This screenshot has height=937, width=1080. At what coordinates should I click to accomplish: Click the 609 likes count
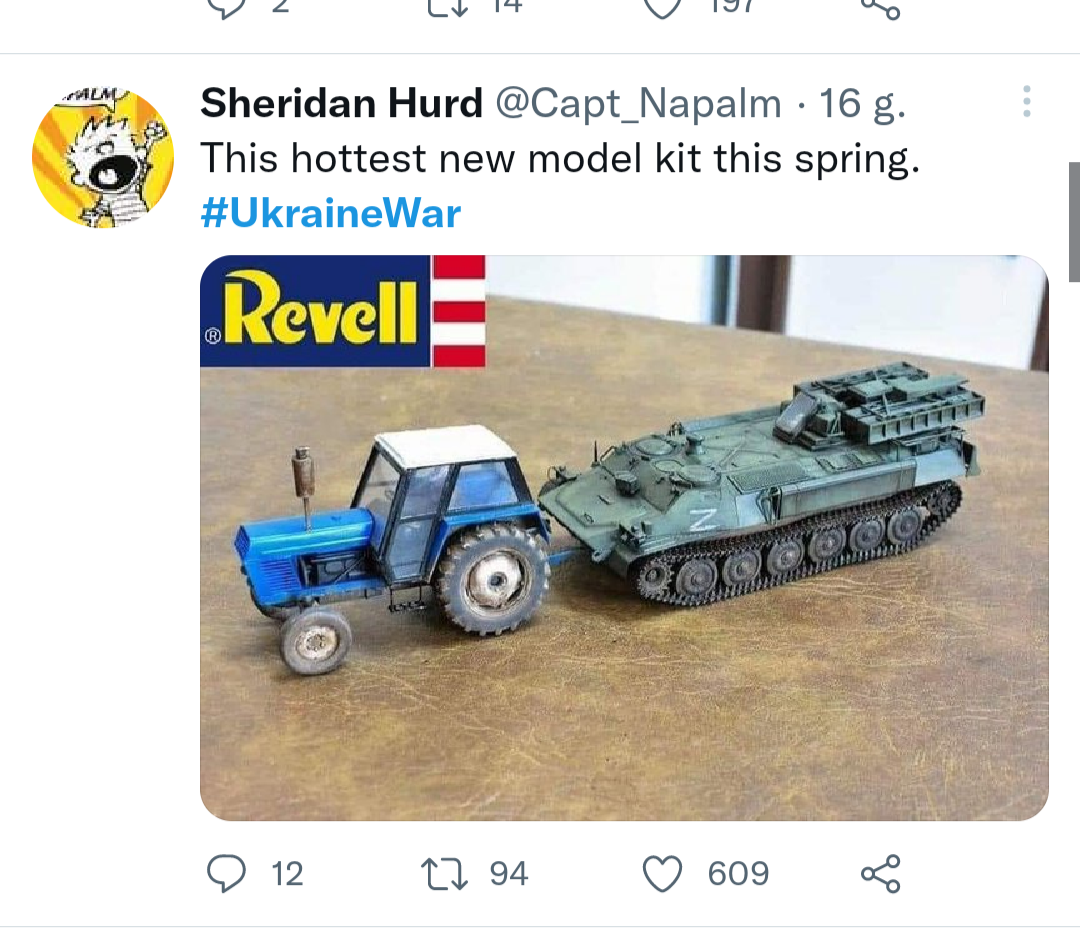pyautogui.click(x=738, y=874)
